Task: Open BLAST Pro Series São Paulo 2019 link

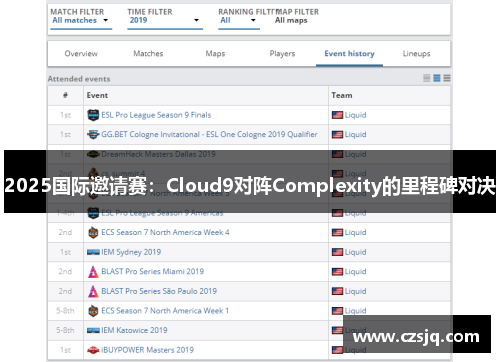Action: click(159, 291)
